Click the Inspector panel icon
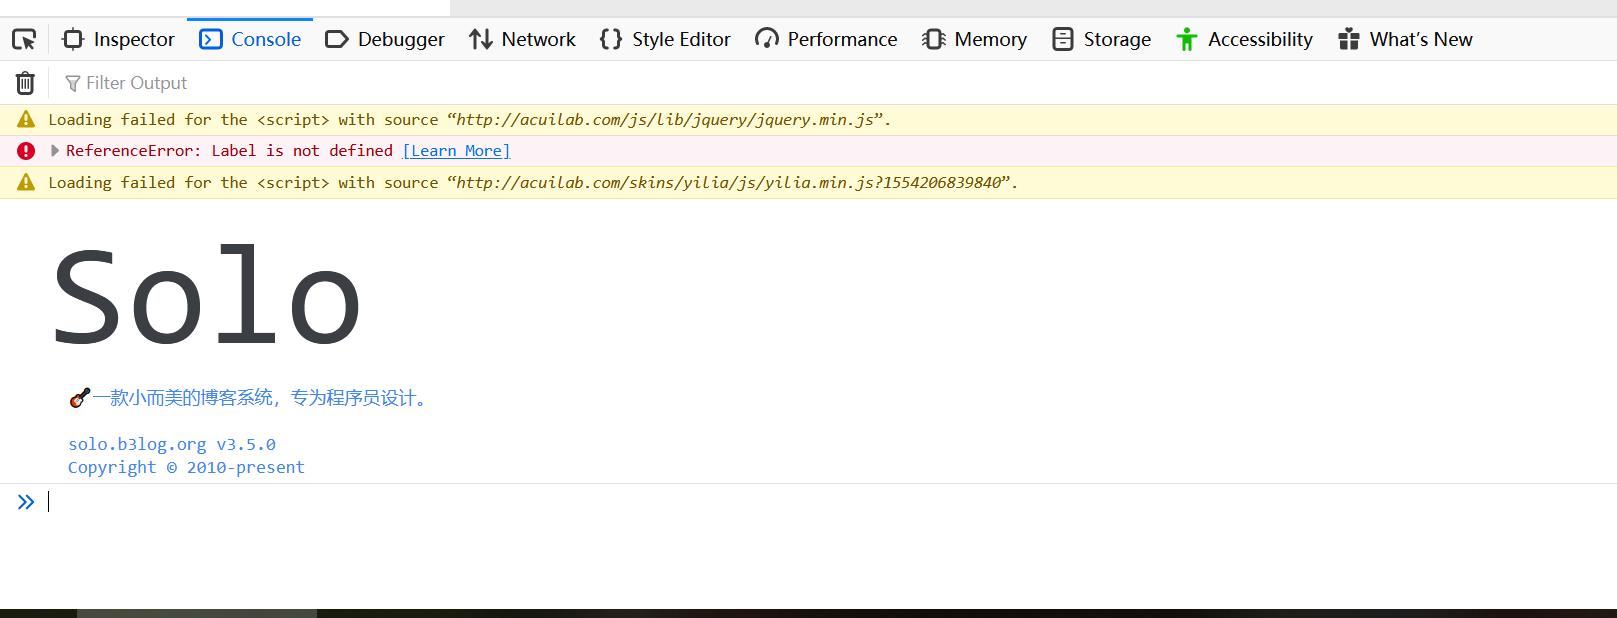1617x618 pixels. [73, 40]
